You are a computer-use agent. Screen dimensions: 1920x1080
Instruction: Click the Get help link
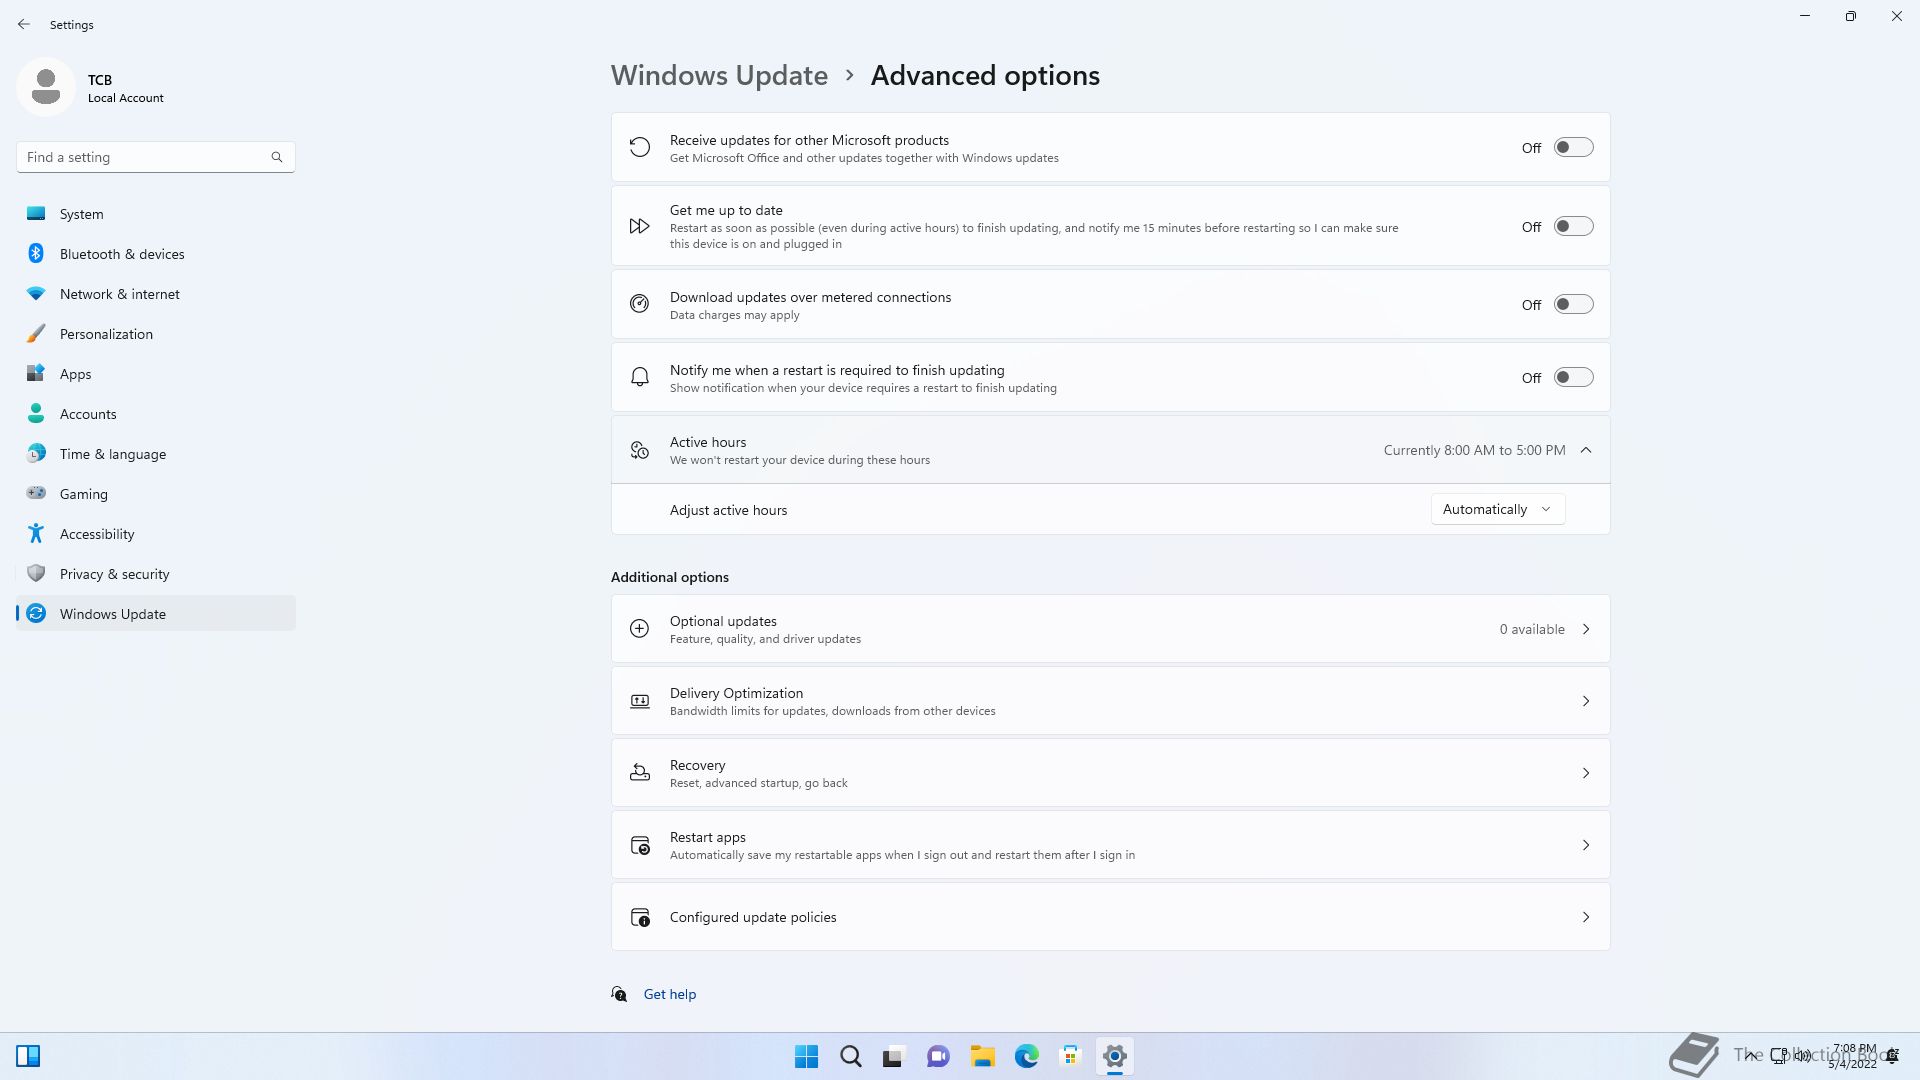[x=670, y=994]
